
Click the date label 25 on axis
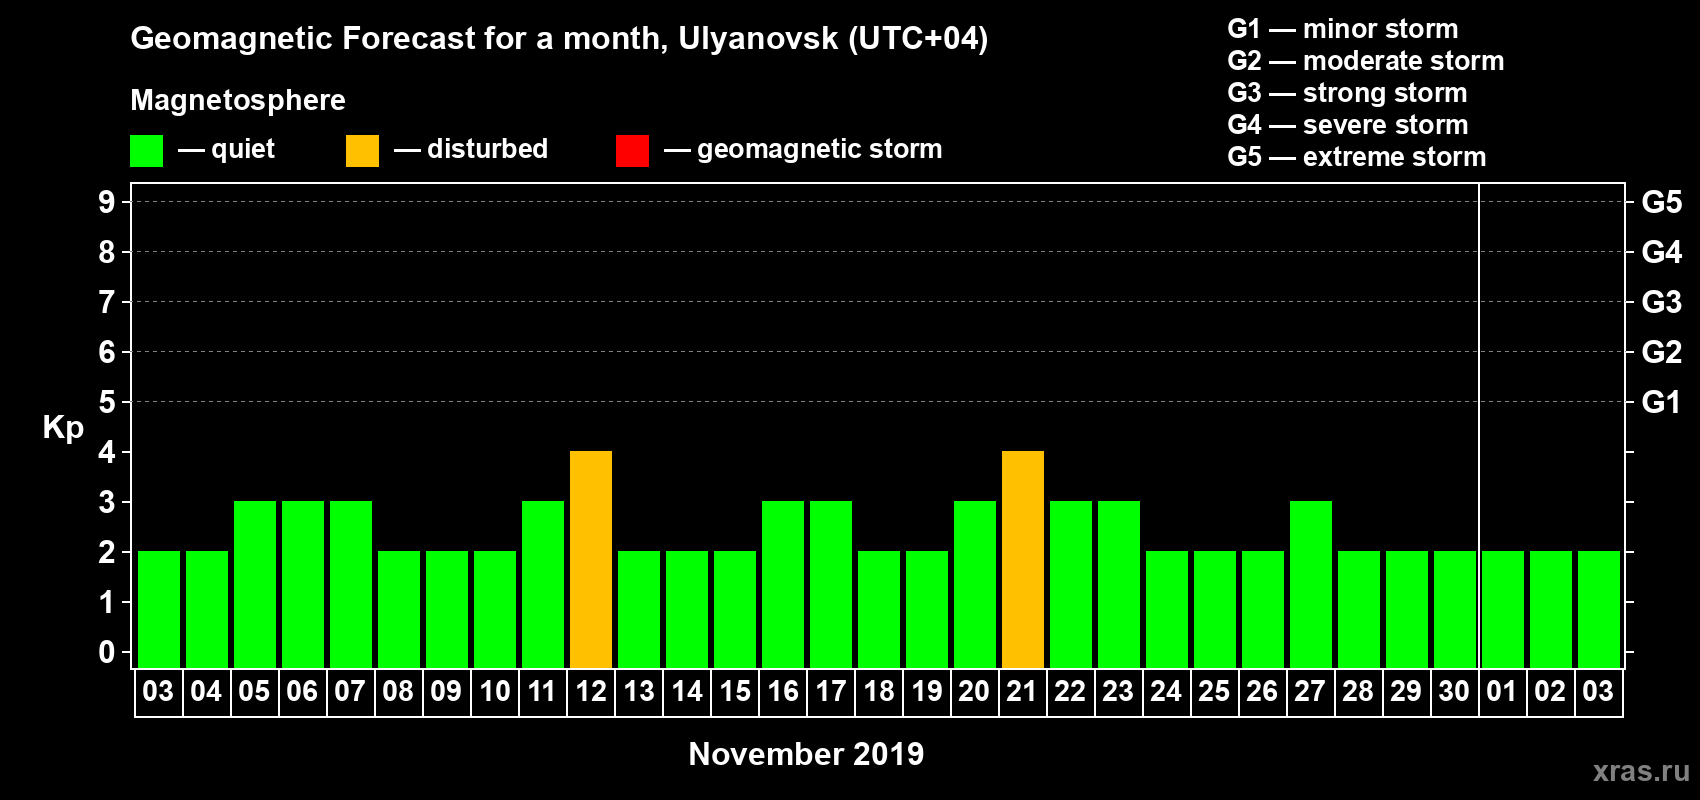click(1214, 691)
